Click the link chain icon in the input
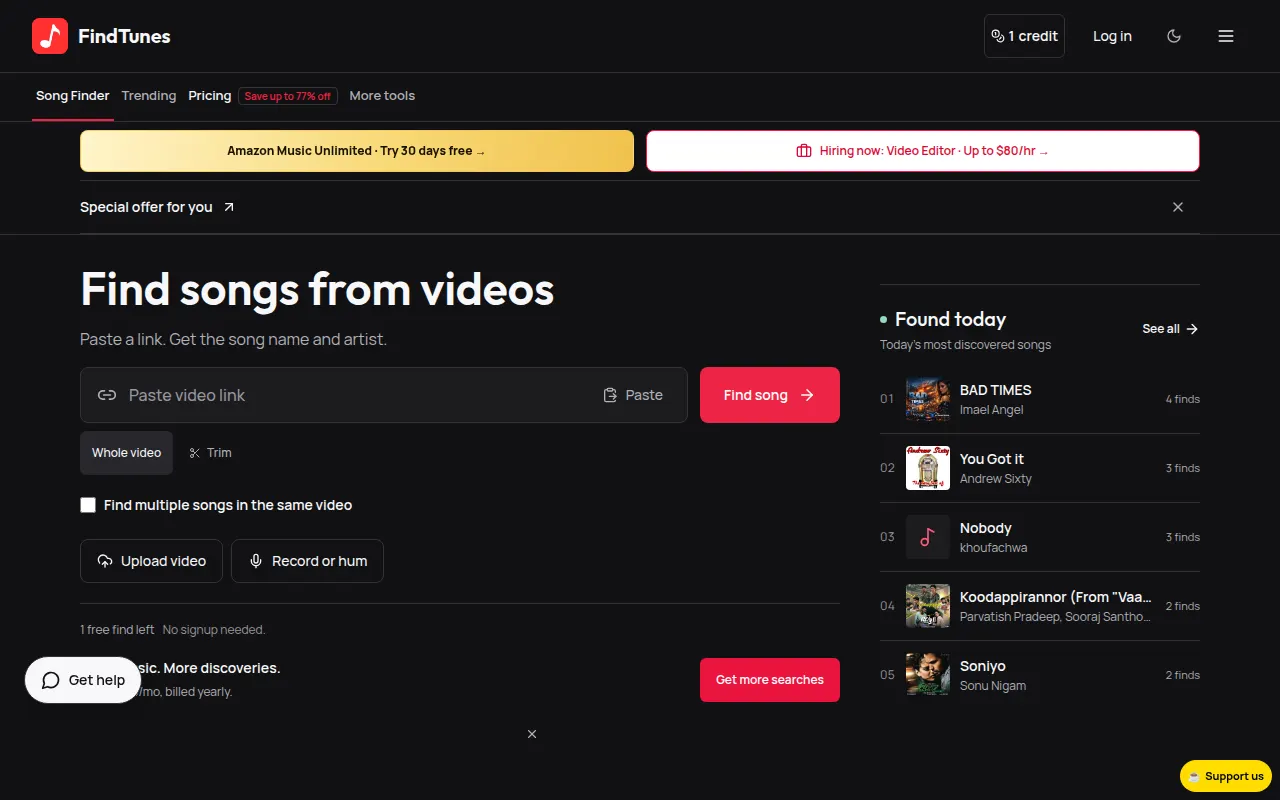 pyautogui.click(x=107, y=395)
